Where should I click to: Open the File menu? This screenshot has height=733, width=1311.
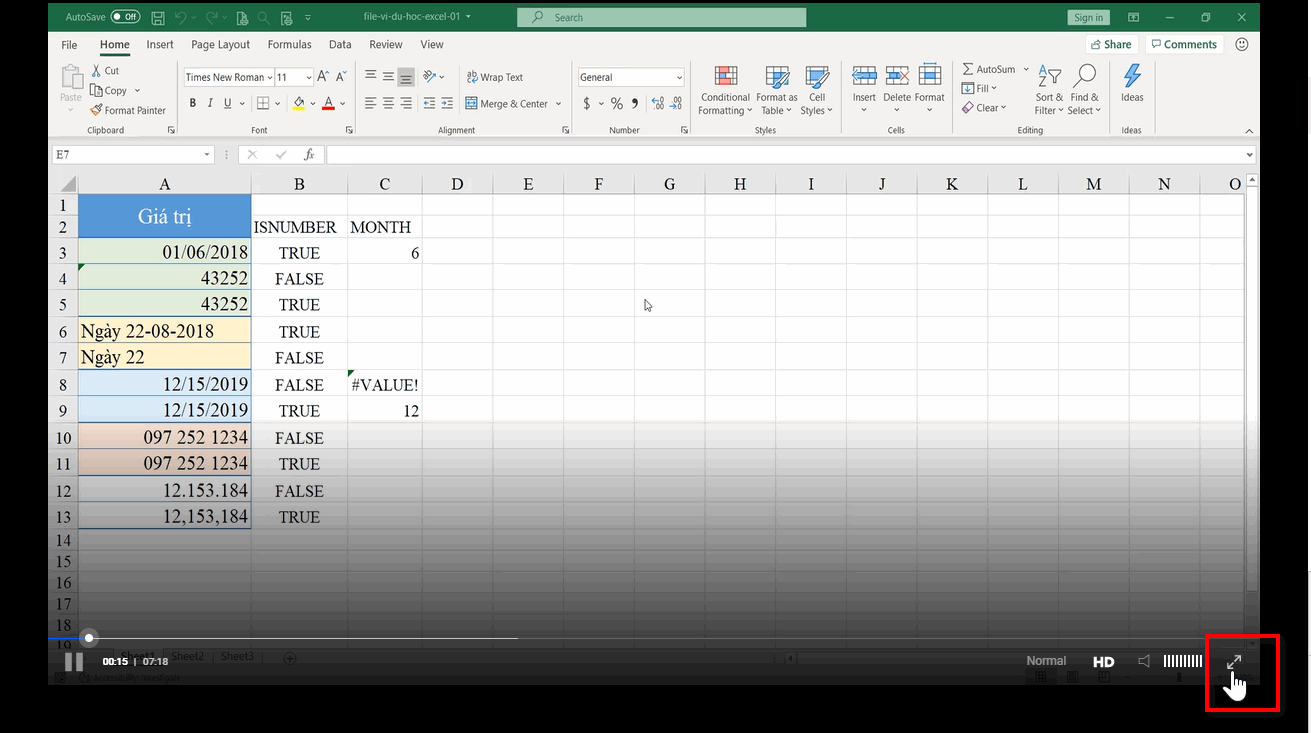(69, 45)
